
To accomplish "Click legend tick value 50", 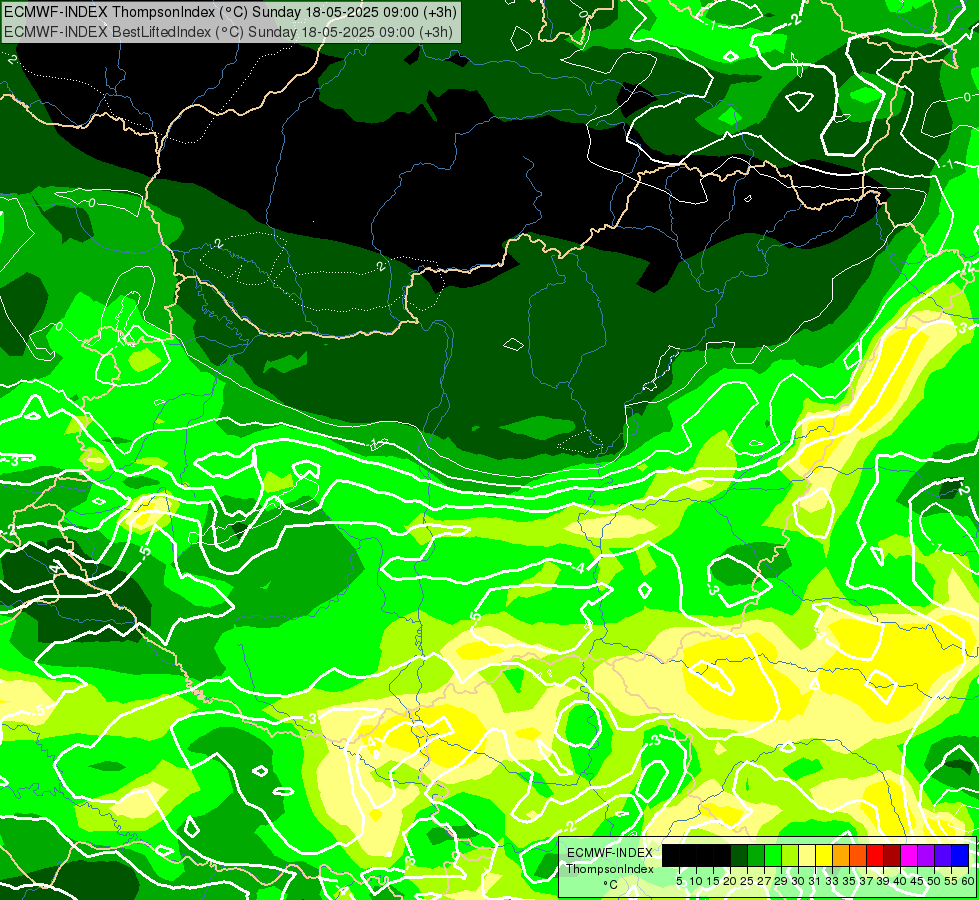I will 935,881.
